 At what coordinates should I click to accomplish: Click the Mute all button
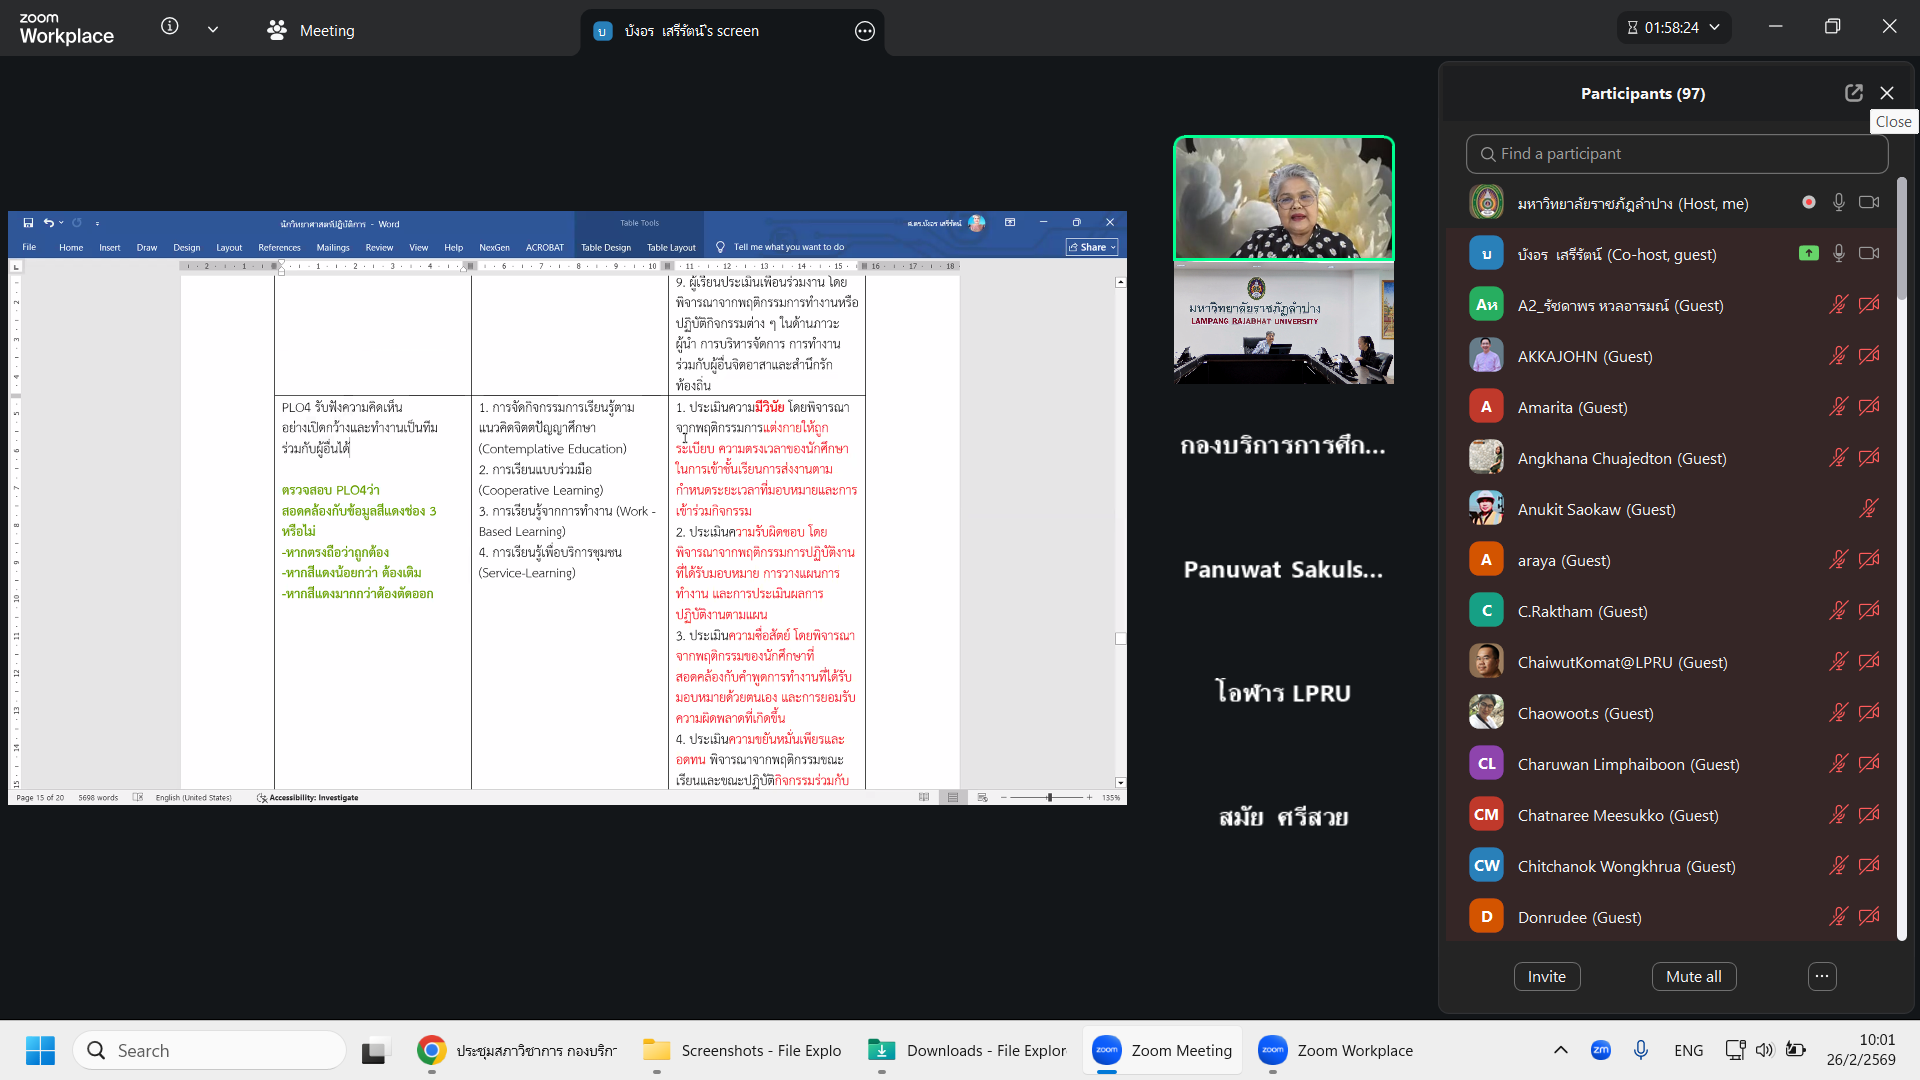click(x=1693, y=976)
